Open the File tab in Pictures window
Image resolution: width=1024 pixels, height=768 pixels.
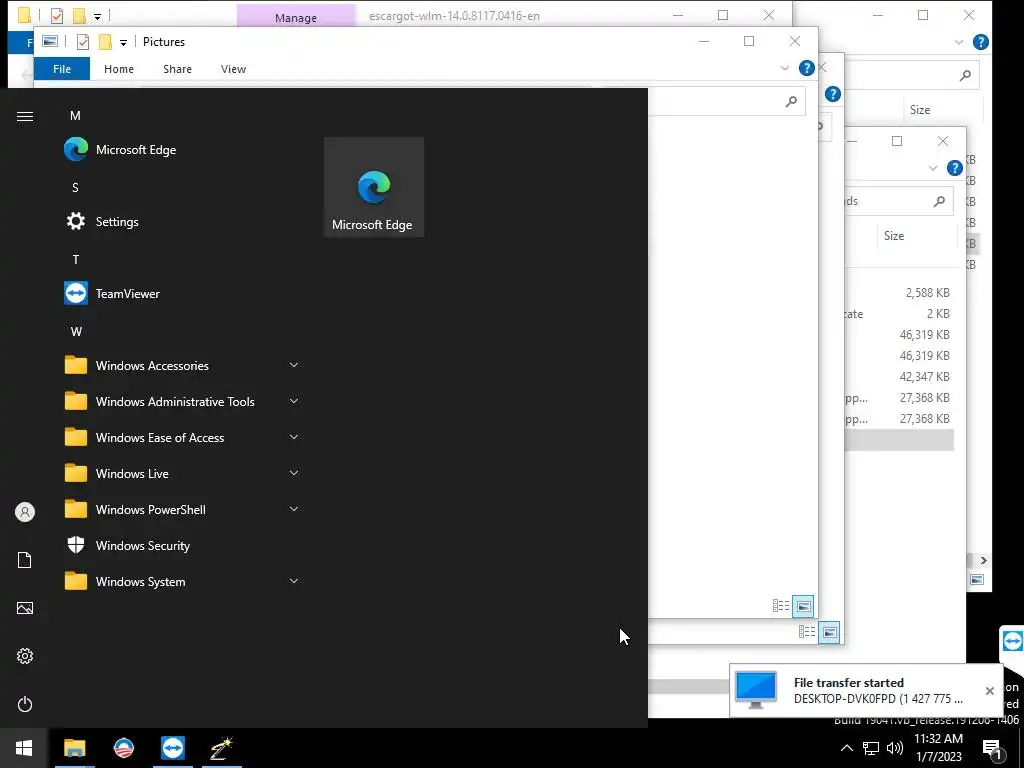click(x=62, y=69)
